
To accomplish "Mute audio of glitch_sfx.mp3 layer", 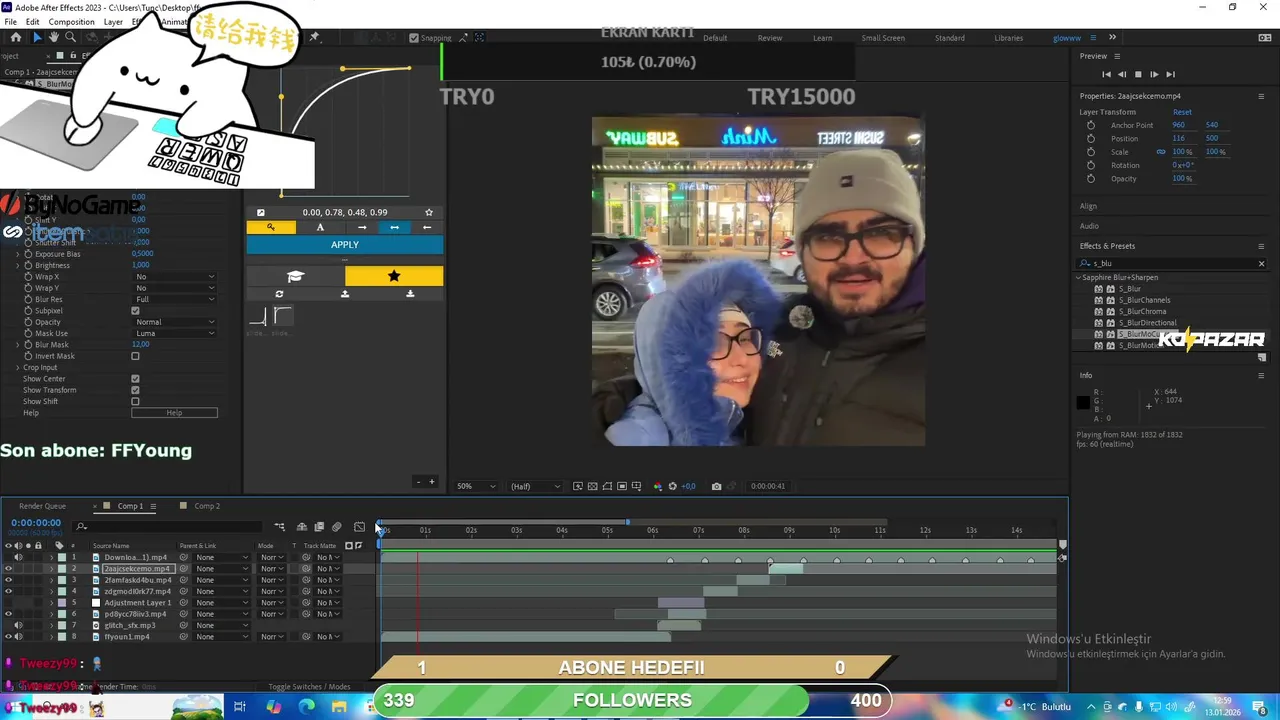I will (18, 625).
